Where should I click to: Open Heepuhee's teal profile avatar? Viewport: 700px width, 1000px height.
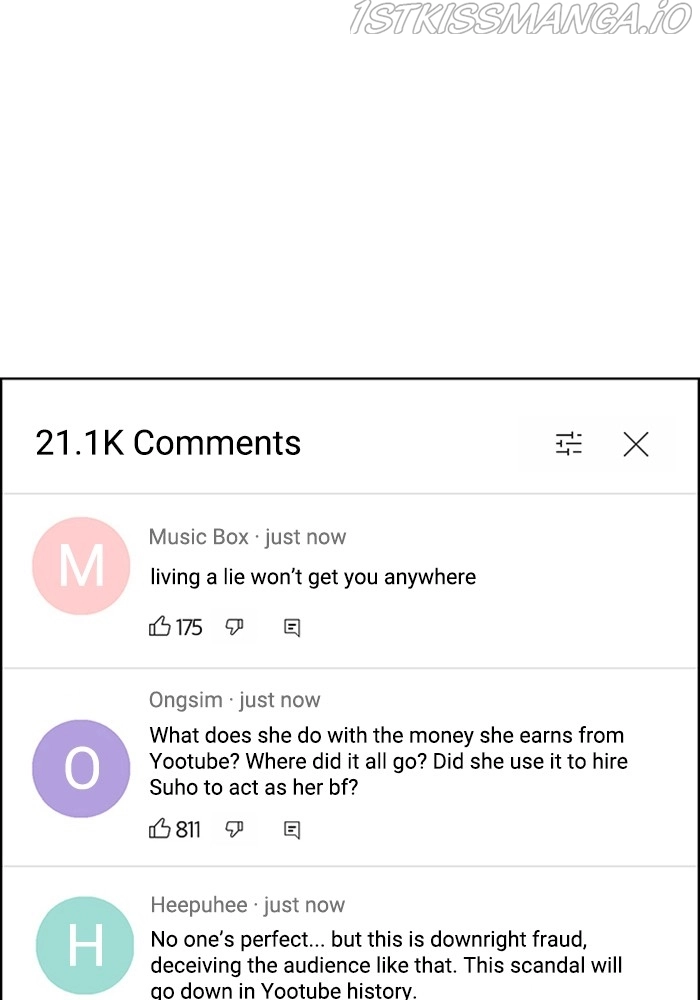click(85, 945)
